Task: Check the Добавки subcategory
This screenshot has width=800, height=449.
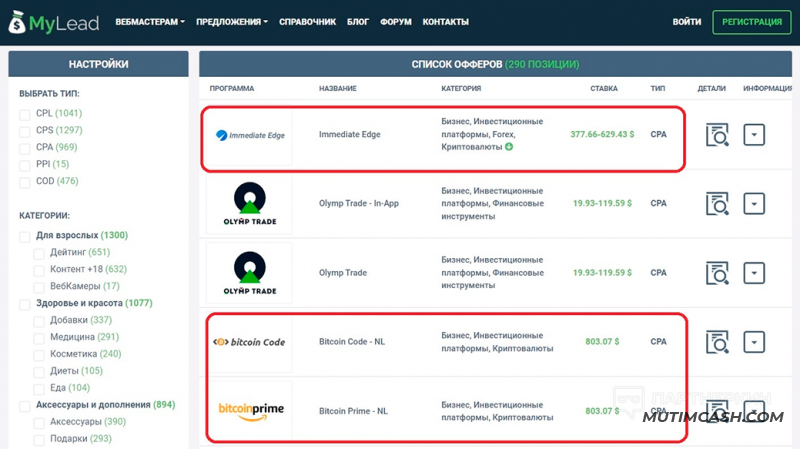Action: click(39, 321)
